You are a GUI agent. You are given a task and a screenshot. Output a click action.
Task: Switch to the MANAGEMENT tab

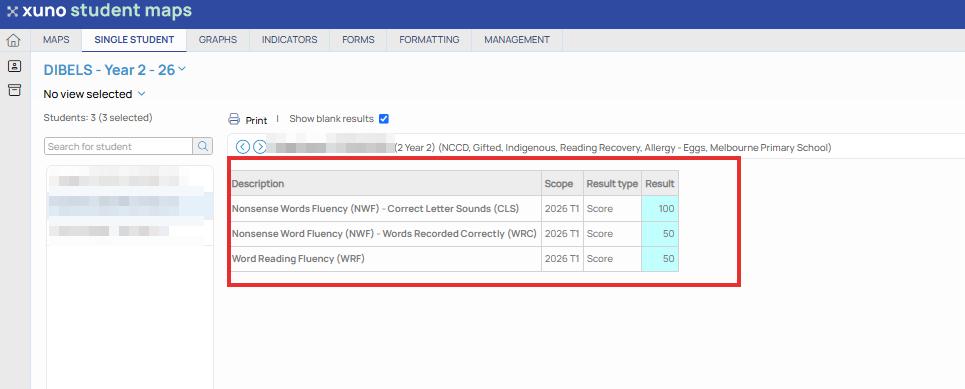(517, 40)
